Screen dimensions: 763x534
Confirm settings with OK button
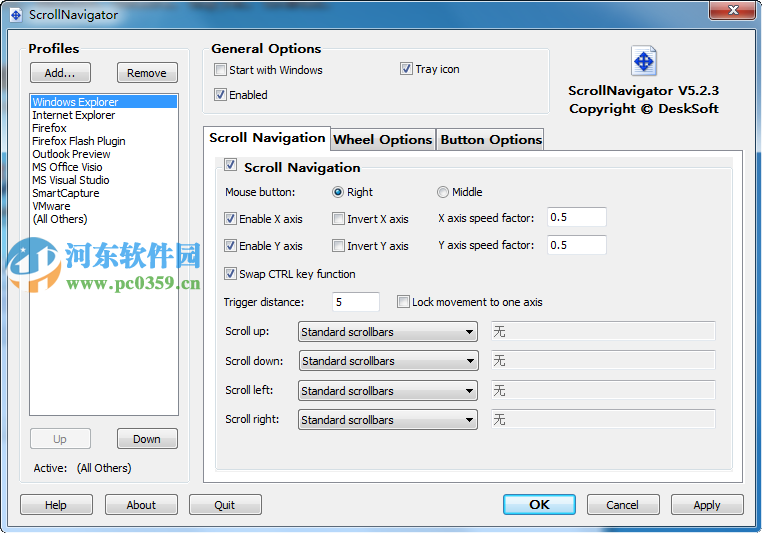click(539, 505)
